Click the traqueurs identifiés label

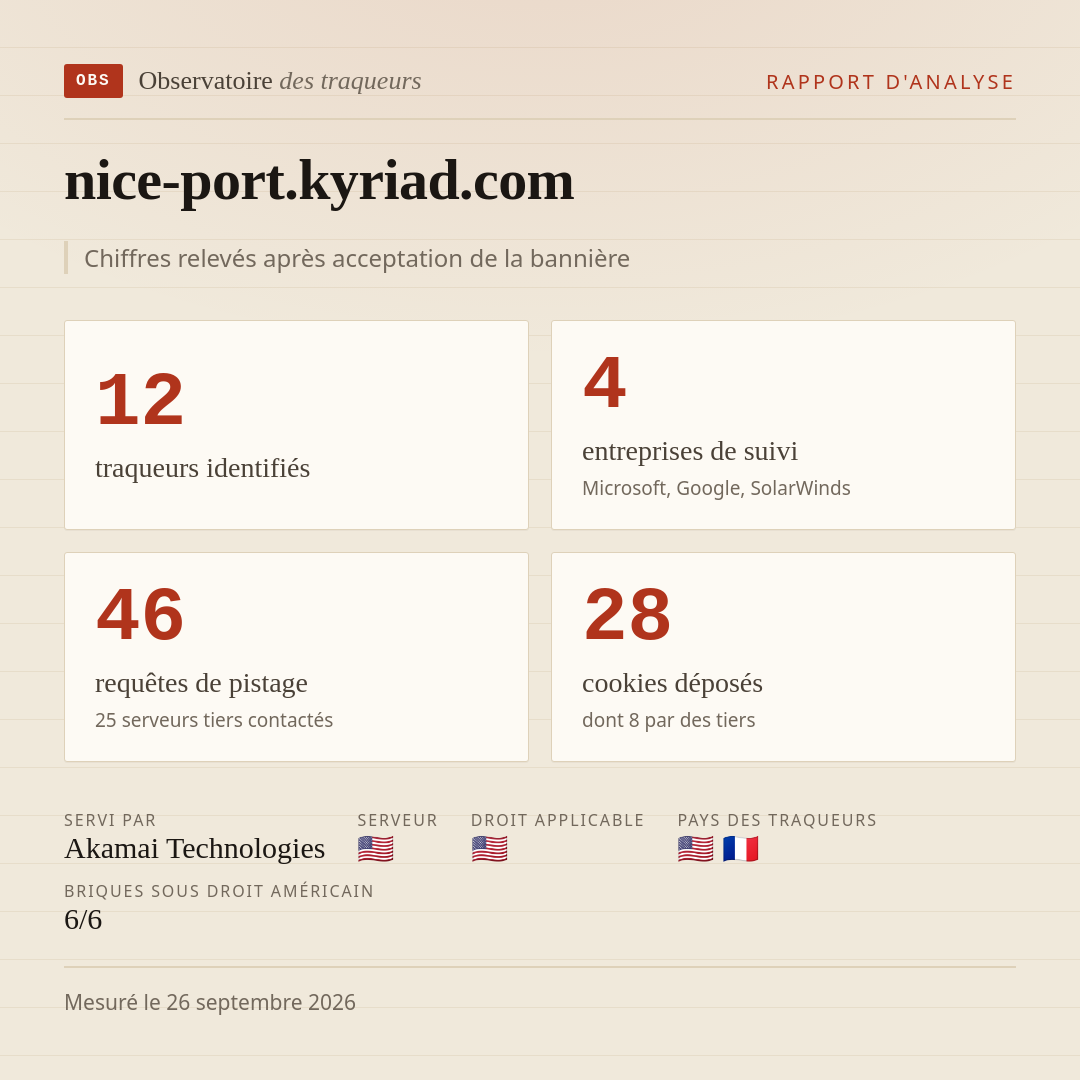click(202, 468)
